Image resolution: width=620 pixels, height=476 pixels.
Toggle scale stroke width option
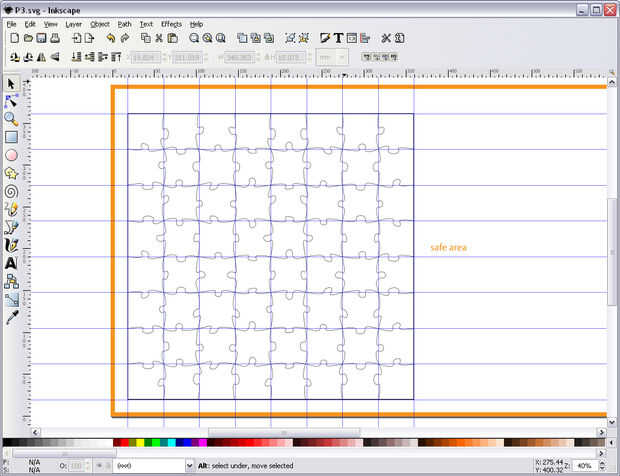[366, 57]
